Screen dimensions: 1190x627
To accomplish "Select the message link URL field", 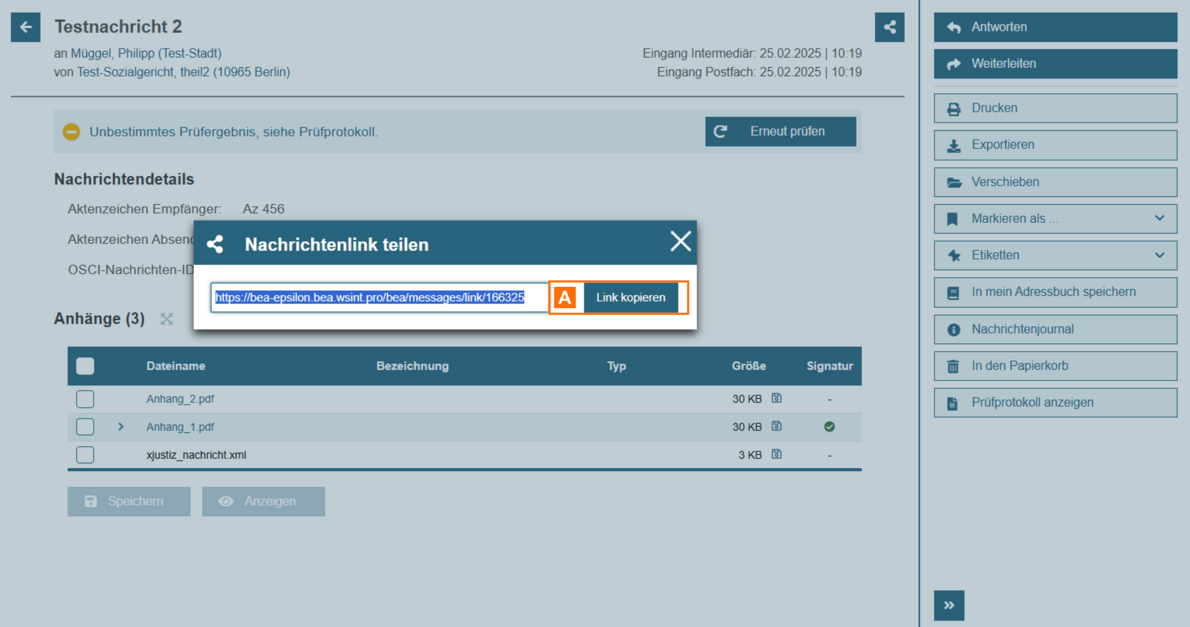I will click(380, 298).
